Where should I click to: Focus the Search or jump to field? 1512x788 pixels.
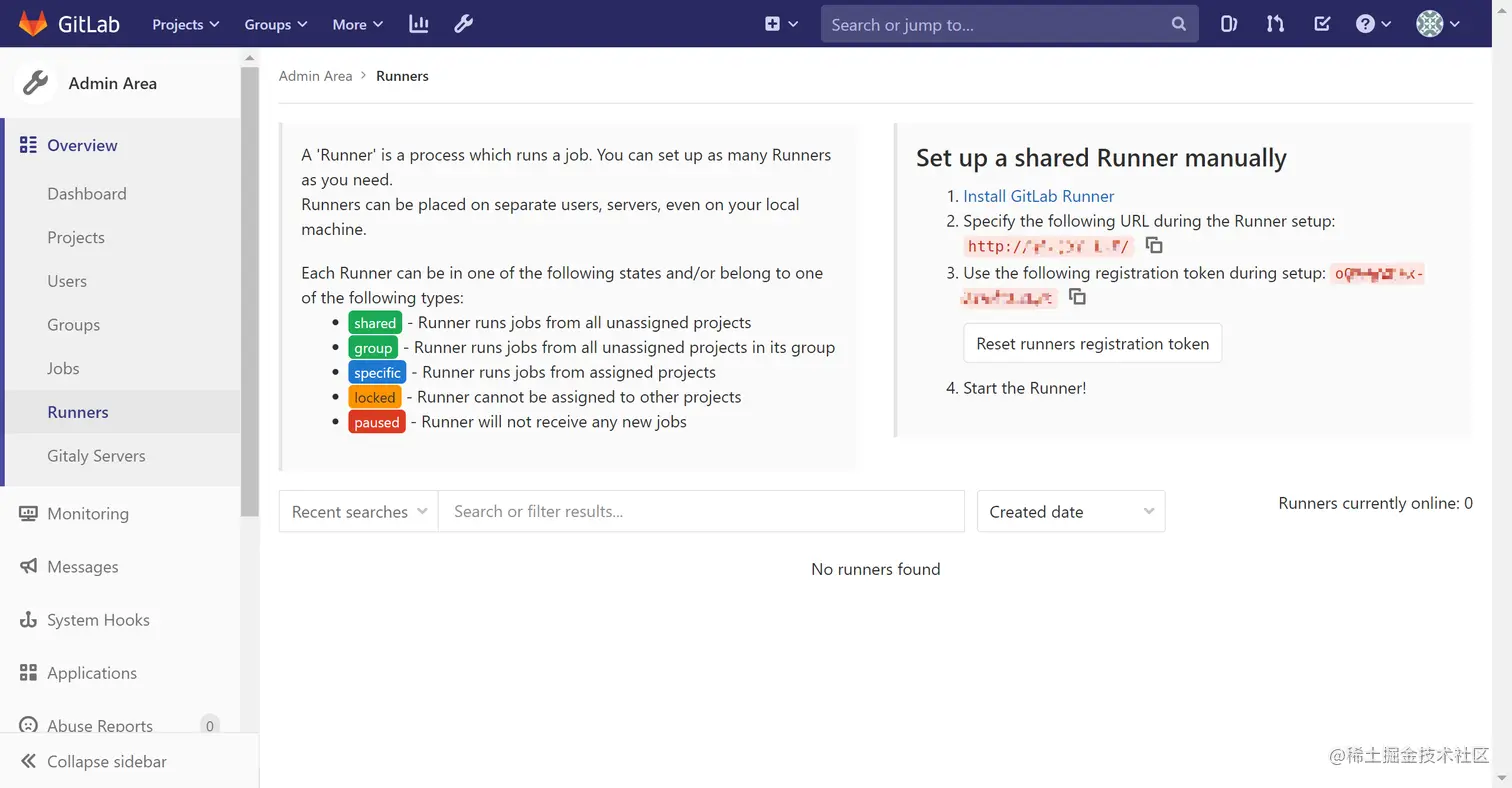click(x=1009, y=24)
